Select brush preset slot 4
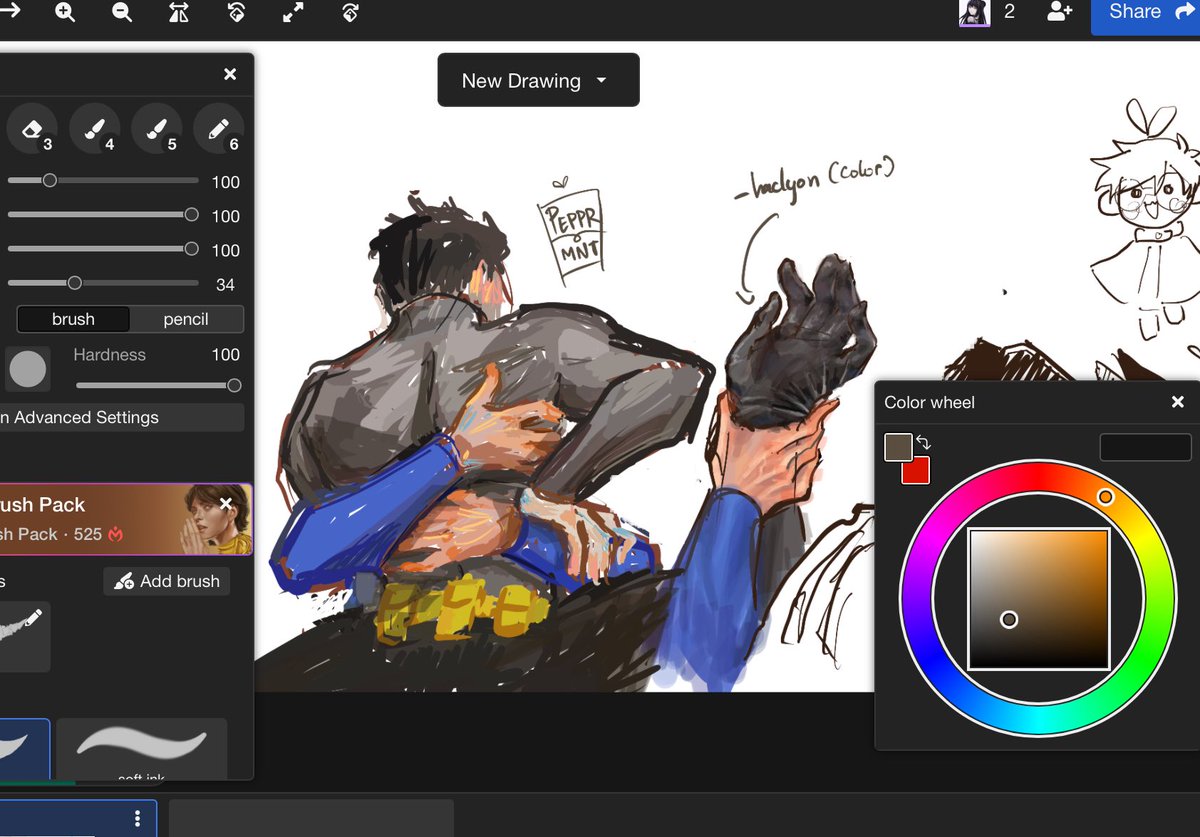 (95, 129)
